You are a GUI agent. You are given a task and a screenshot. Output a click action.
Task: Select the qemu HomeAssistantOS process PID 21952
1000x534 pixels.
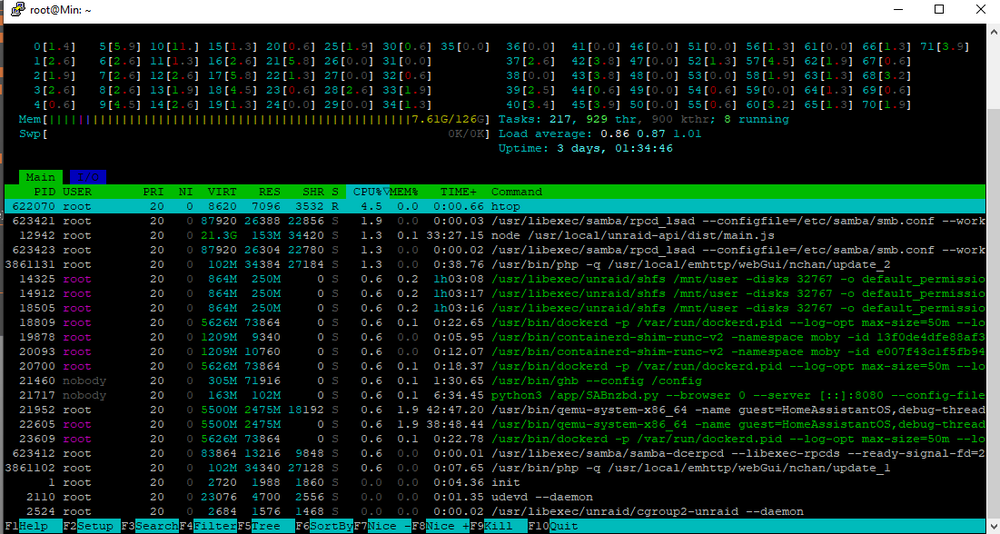click(495, 410)
